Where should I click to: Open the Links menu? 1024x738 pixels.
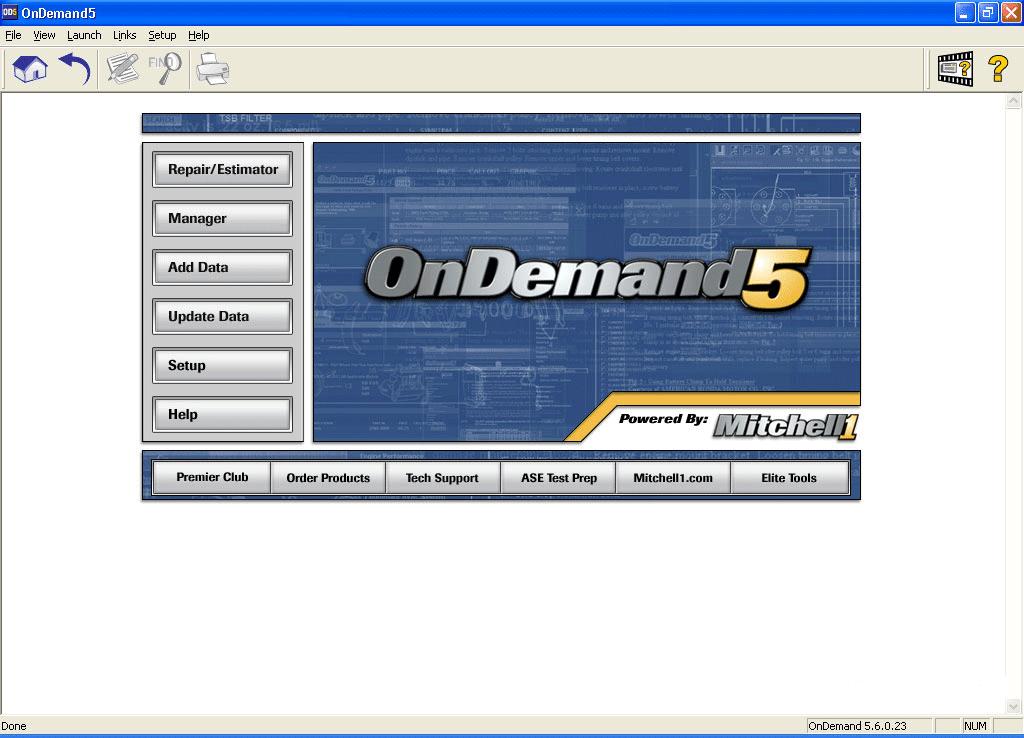pos(125,35)
